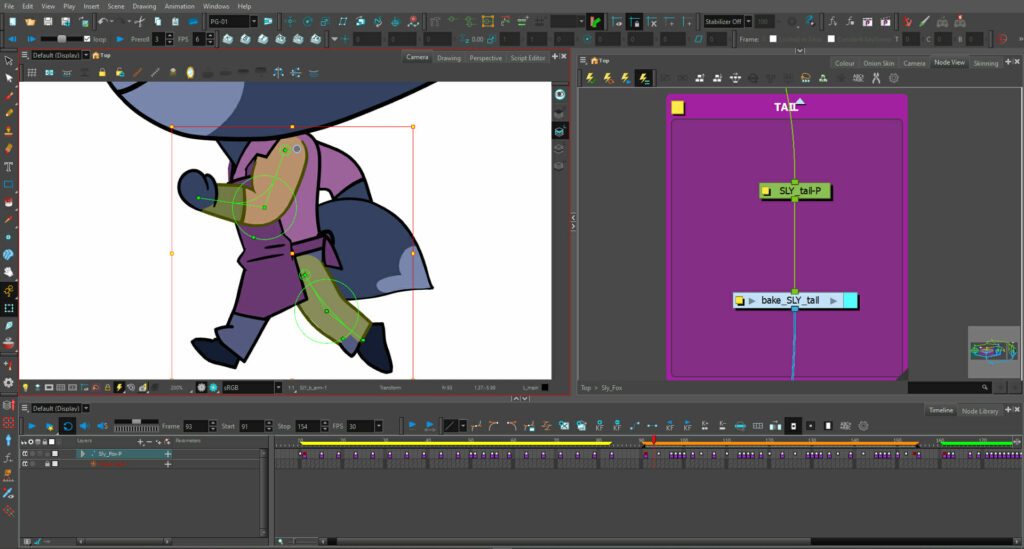Expand the bake_SLY_tail node left arrow
The image size is (1024, 549).
click(x=752, y=300)
